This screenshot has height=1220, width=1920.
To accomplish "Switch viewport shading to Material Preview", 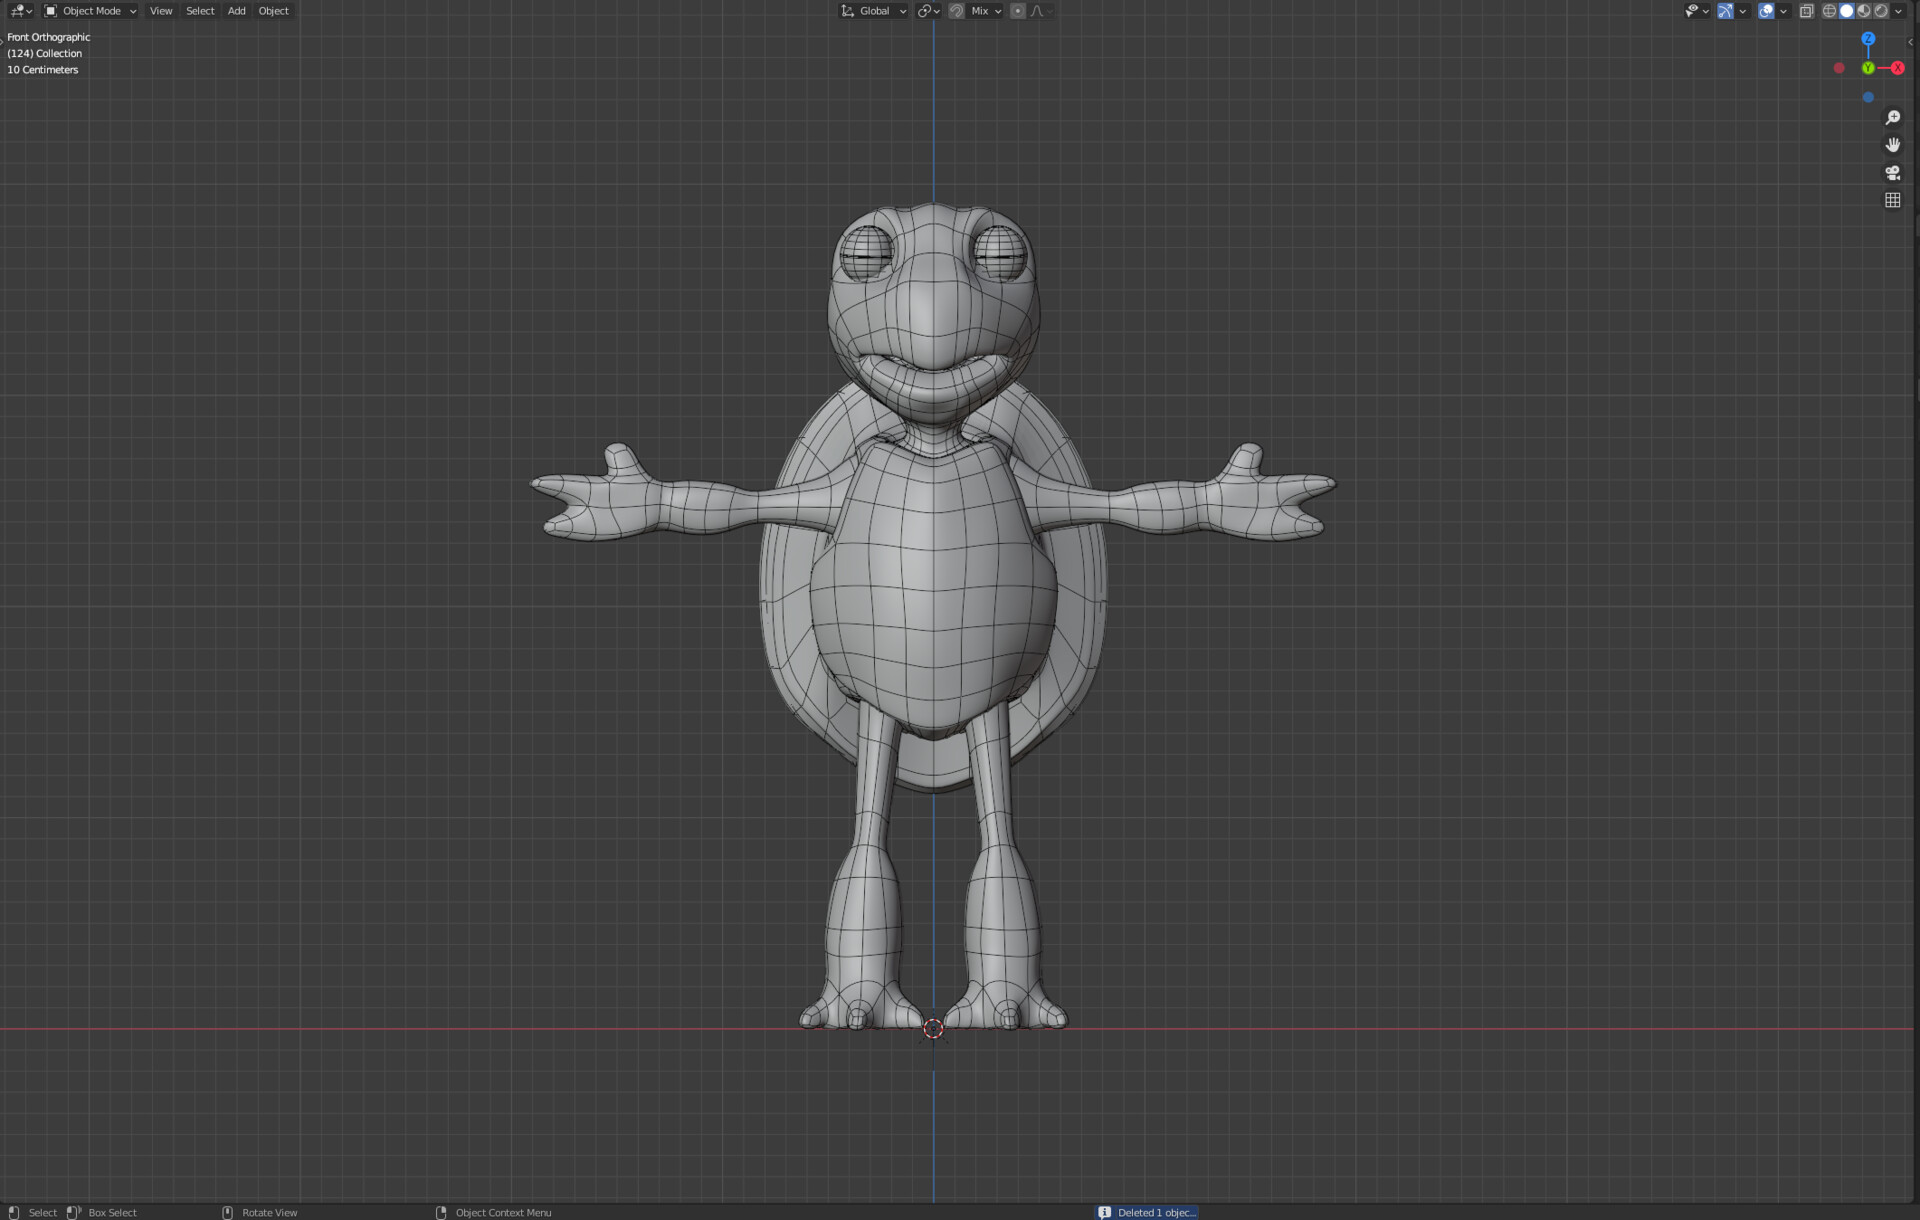I will click(1863, 11).
